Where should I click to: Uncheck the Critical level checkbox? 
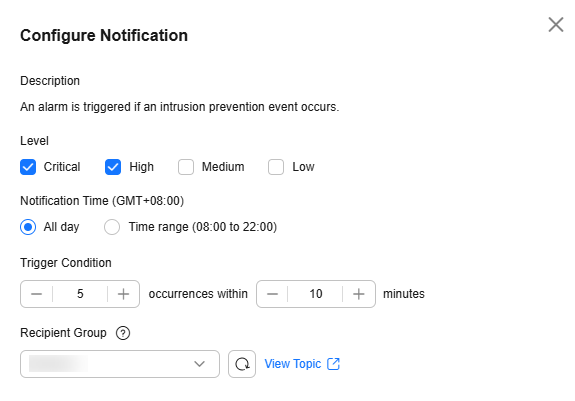click(x=28, y=167)
